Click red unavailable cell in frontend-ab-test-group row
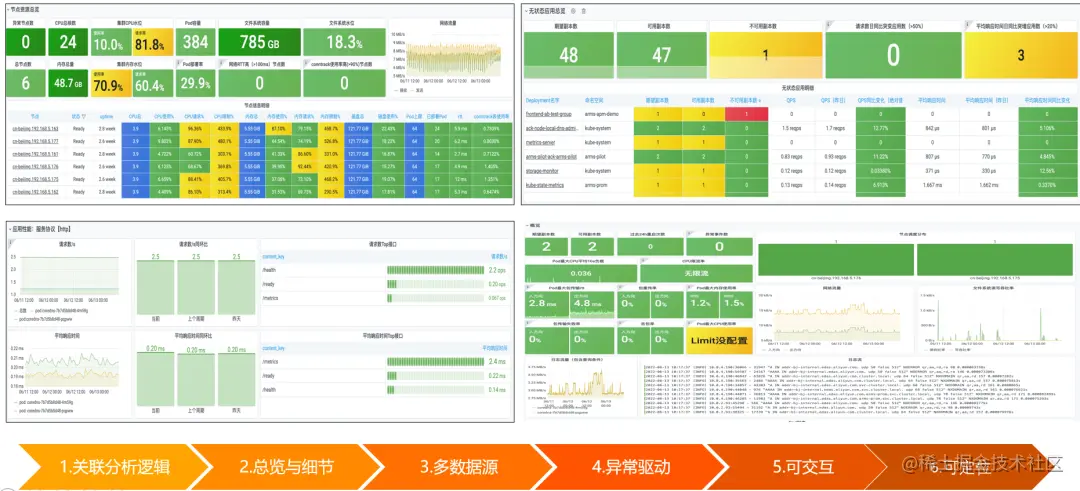 pyautogui.click(x=746, y=114)
